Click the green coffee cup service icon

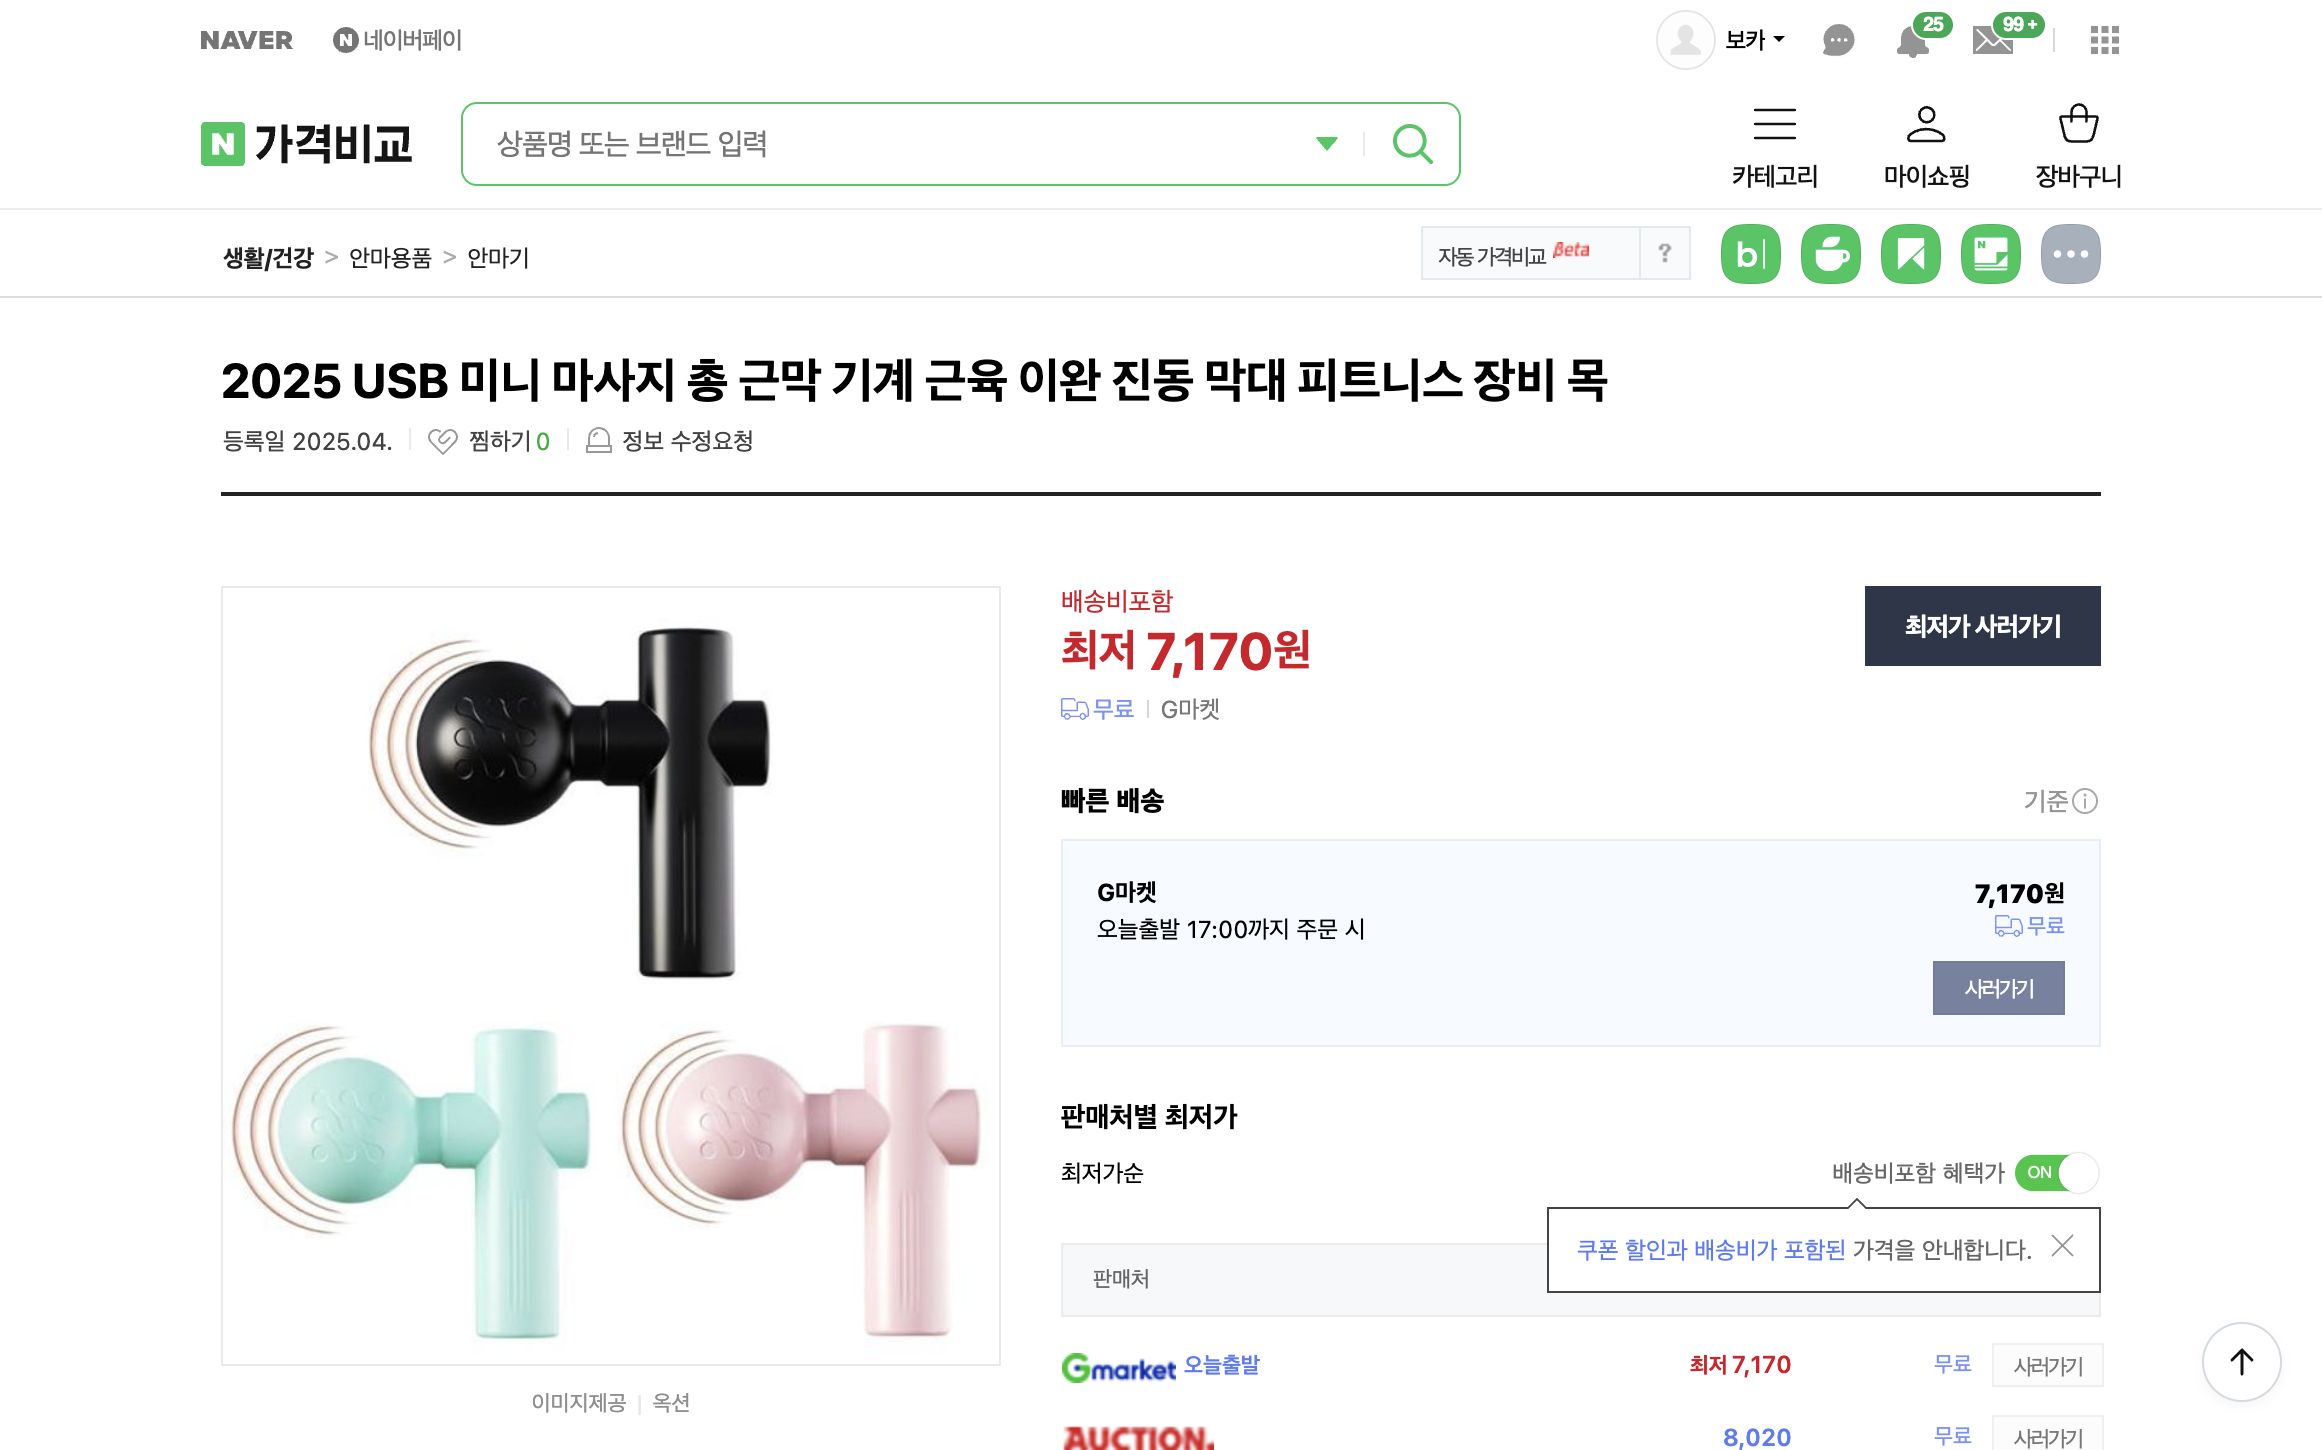point(1830,253)
